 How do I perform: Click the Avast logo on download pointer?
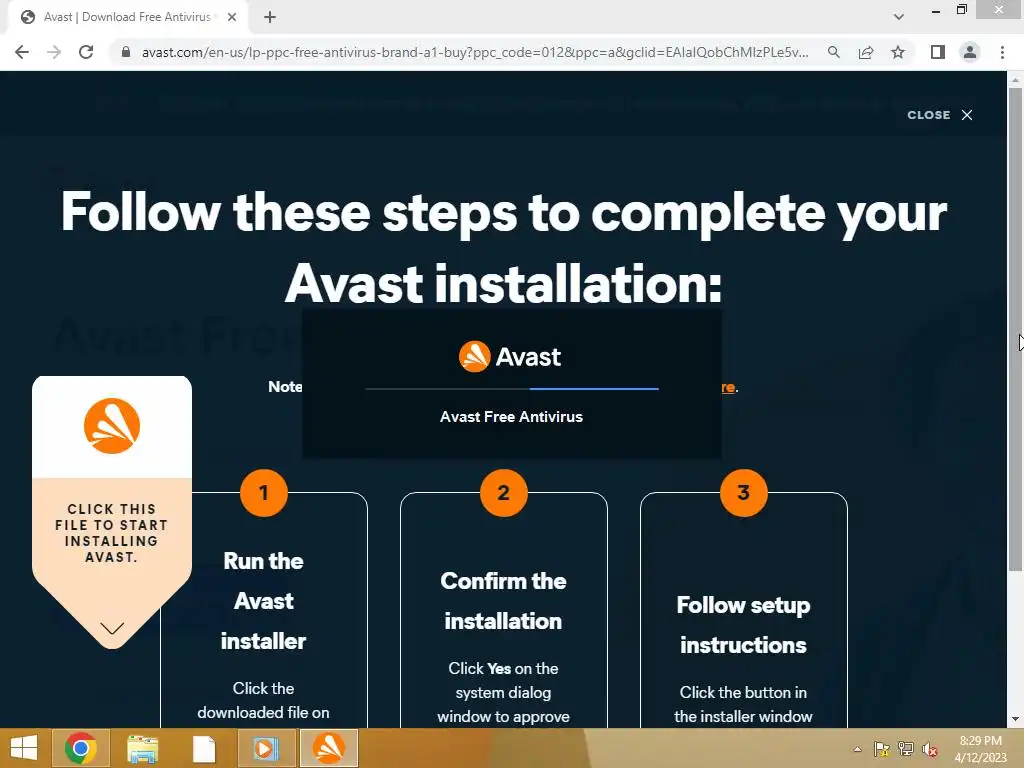112,426
